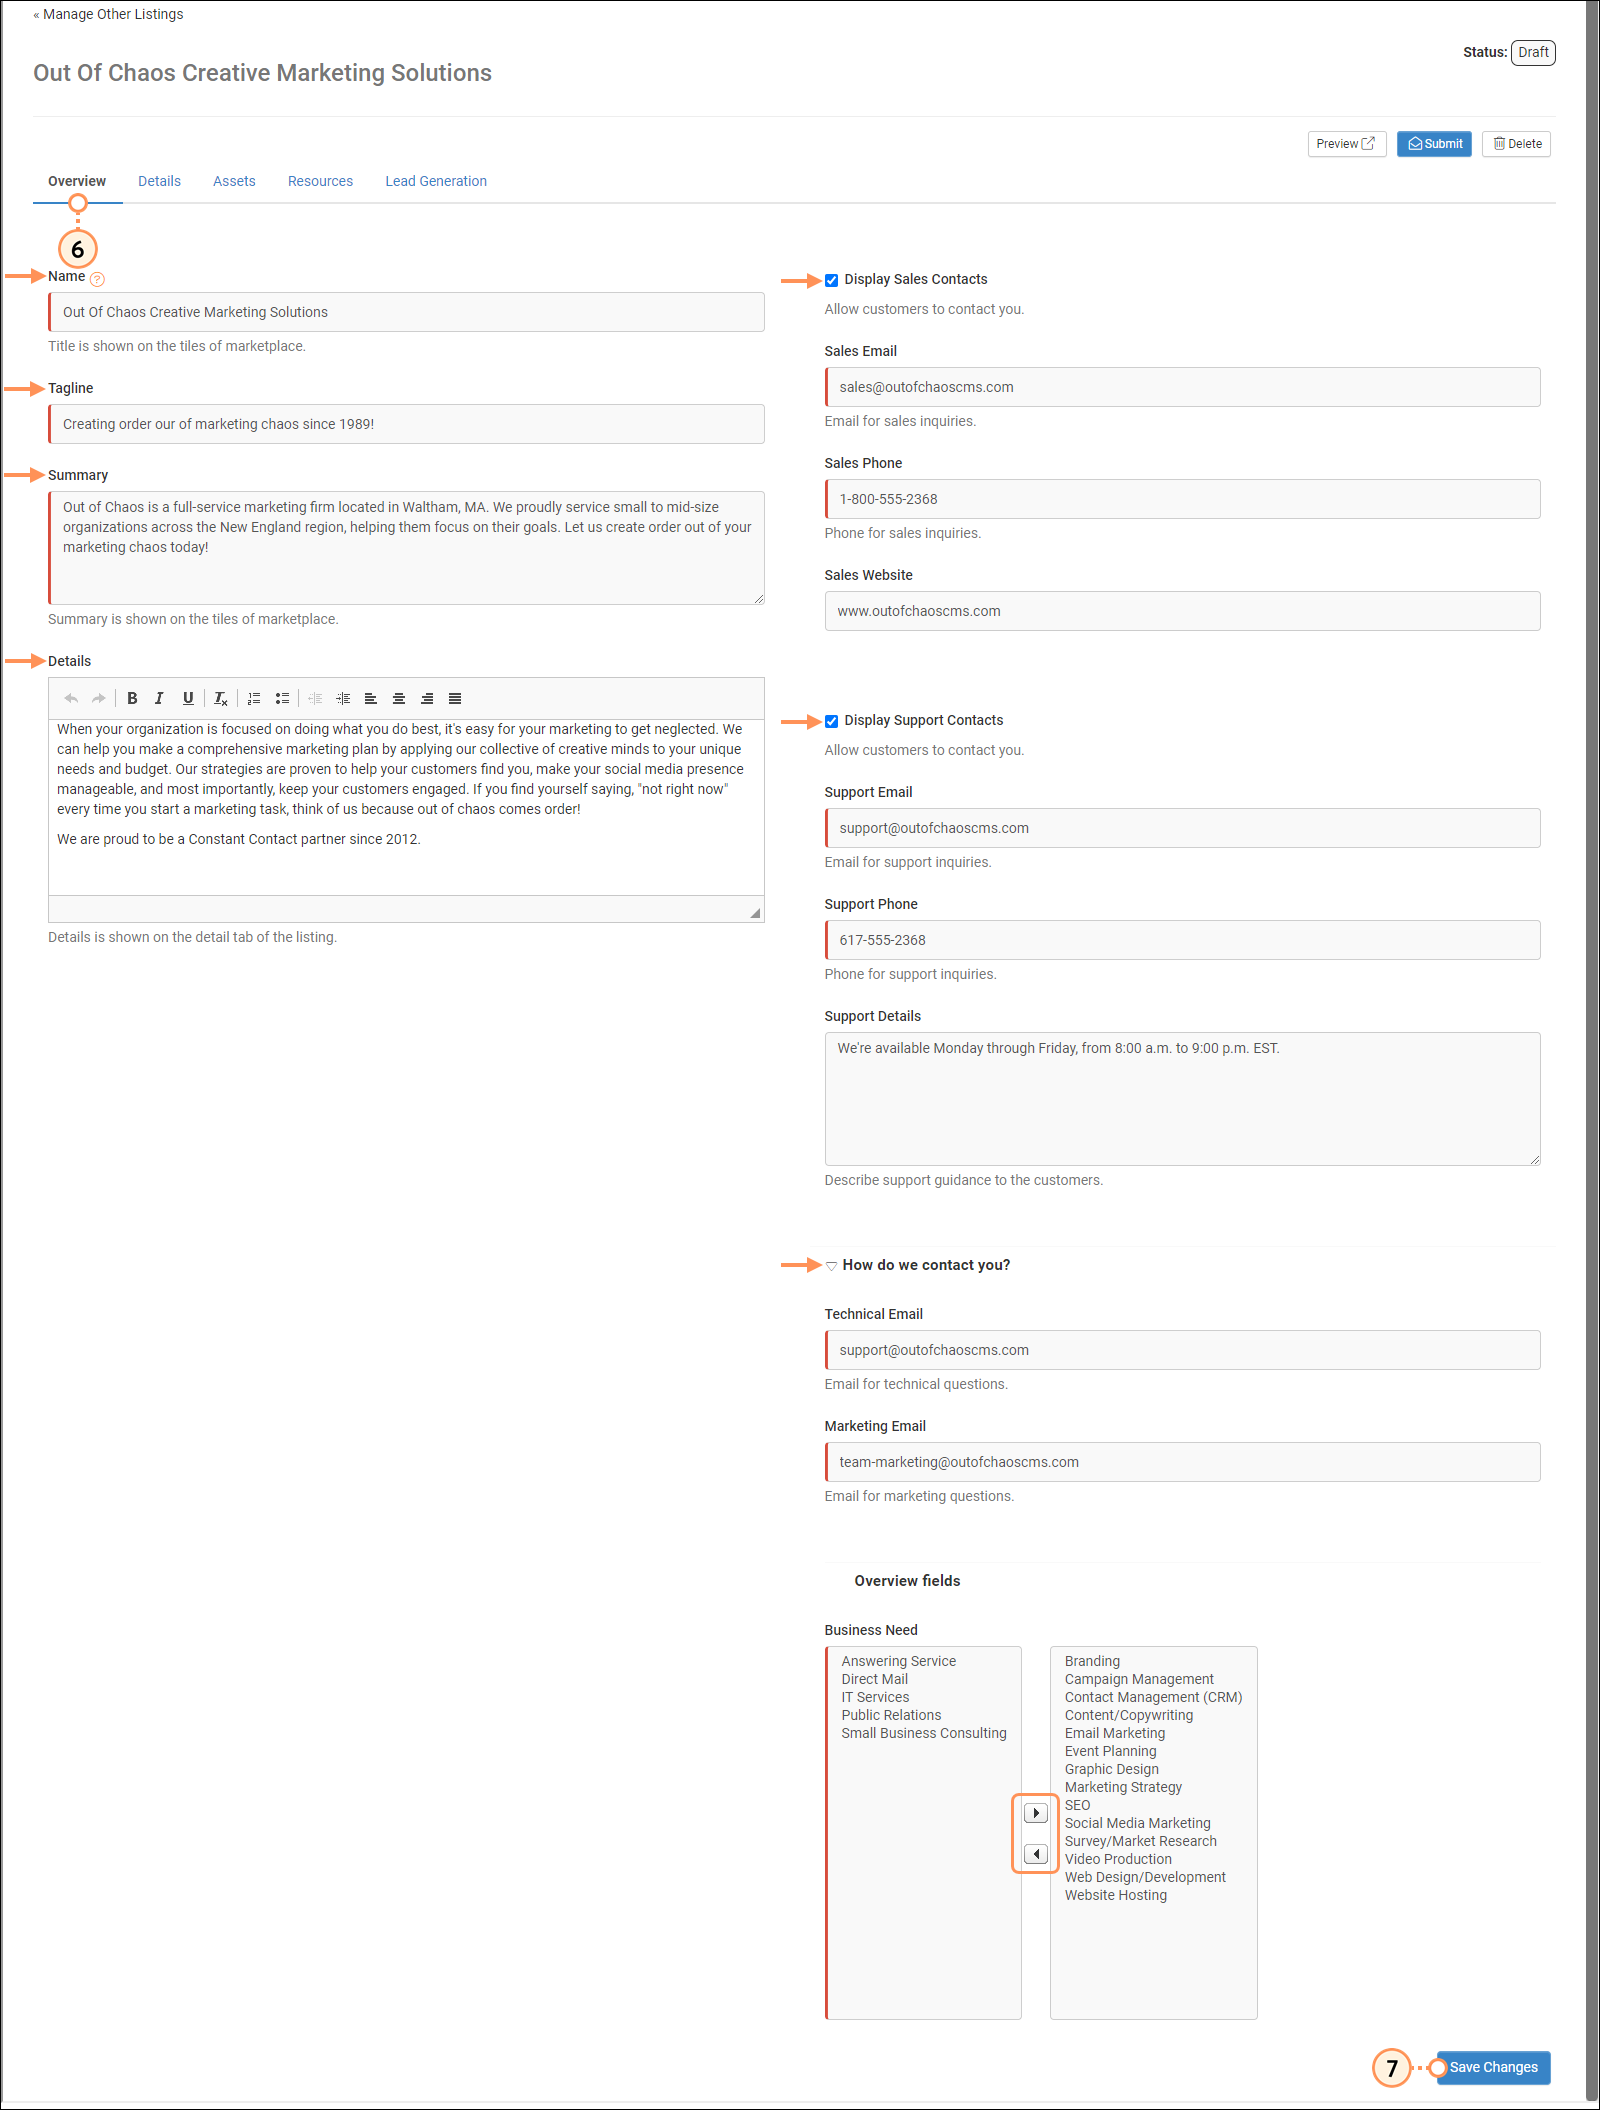Uncheck Display Support Contacts checkbox
The height and width of the screenshot is (2110, 1600).
tap(831, 721)
